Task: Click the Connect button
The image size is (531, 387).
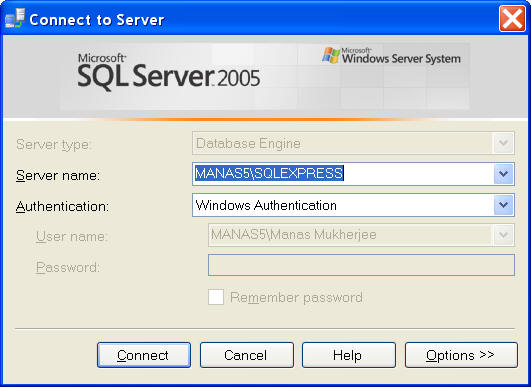Action: 144,355
